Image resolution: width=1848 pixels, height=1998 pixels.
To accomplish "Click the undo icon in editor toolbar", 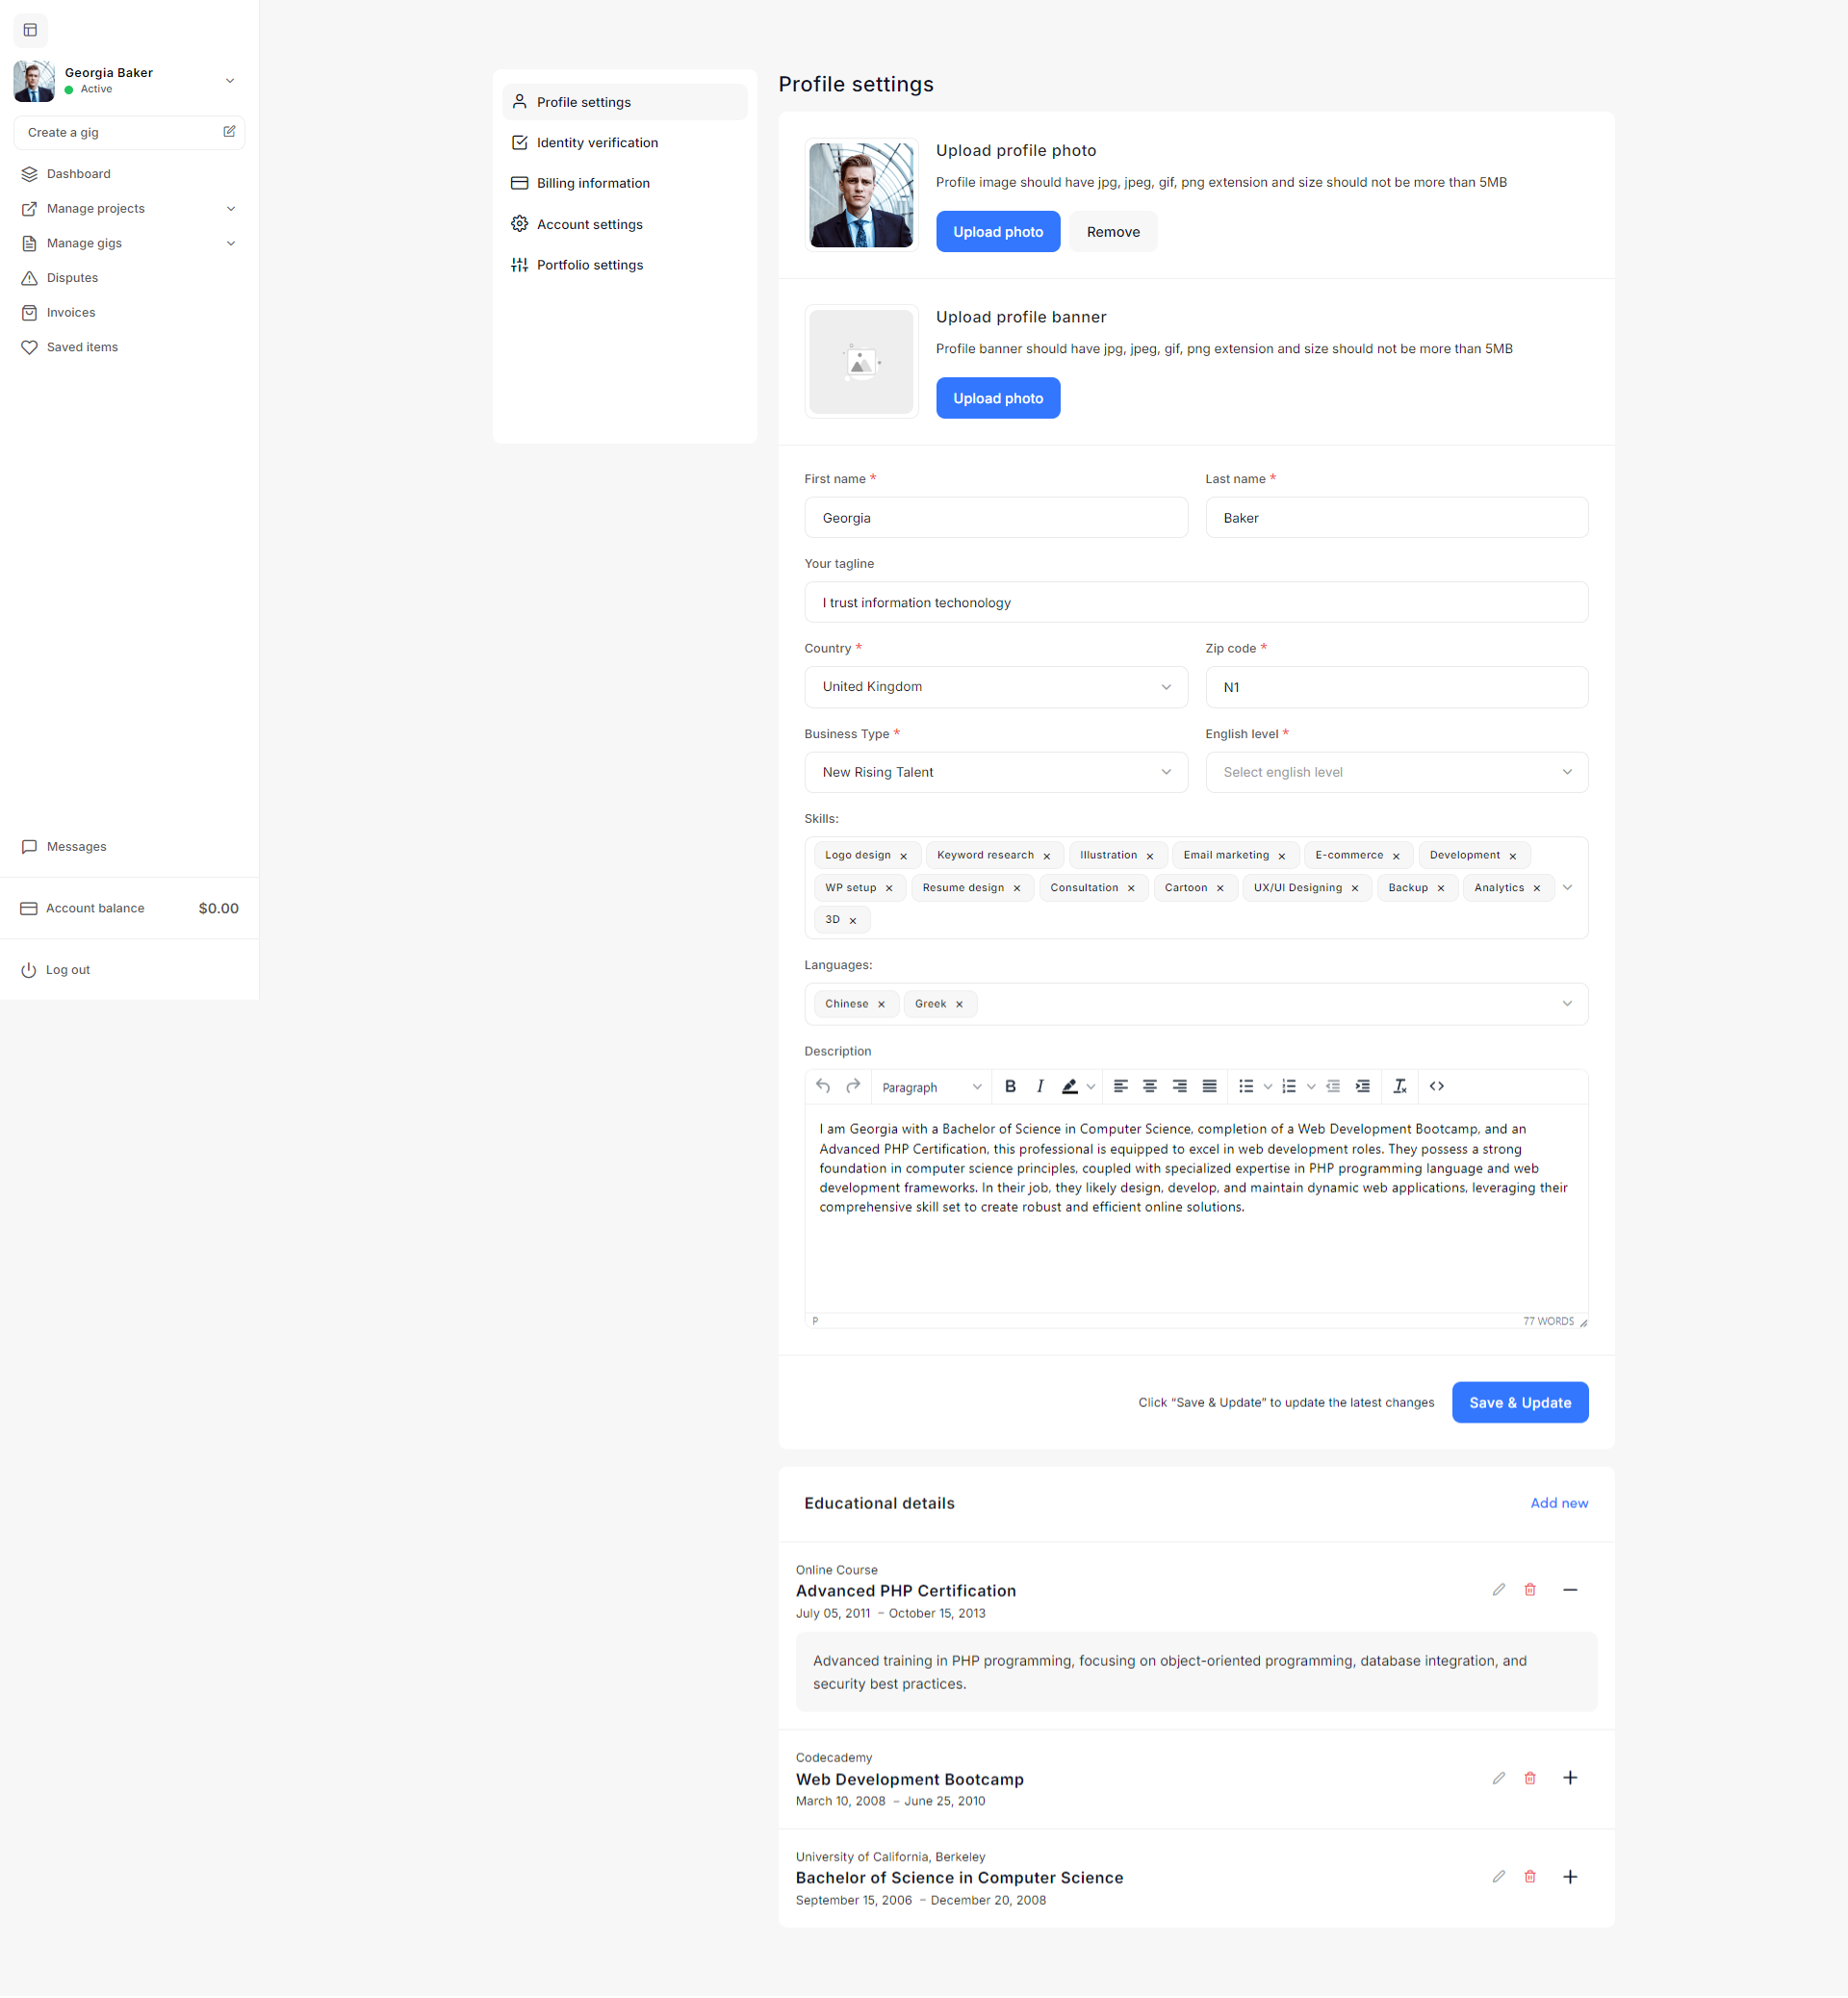I will 823,1086.
